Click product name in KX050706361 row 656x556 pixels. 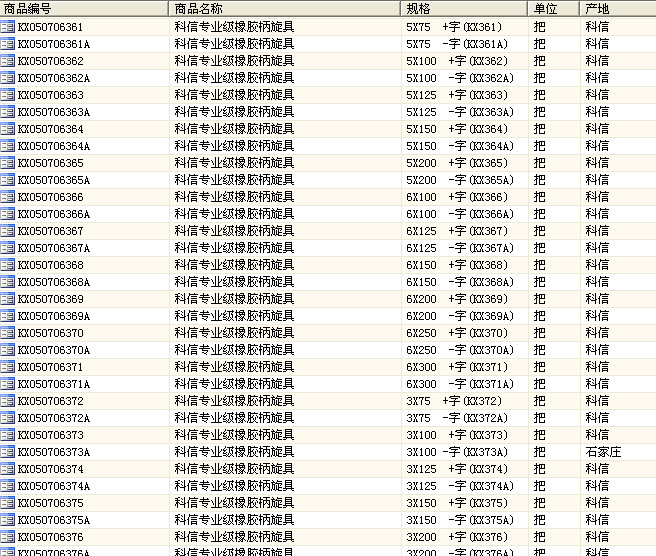[x=234, y=27]
